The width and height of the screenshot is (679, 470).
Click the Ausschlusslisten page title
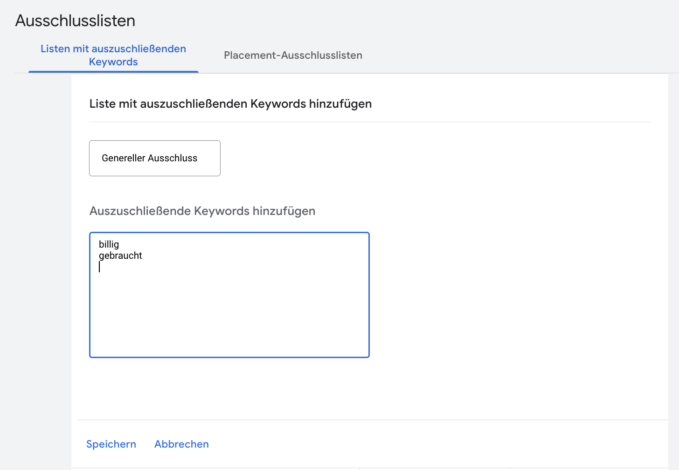75,20
